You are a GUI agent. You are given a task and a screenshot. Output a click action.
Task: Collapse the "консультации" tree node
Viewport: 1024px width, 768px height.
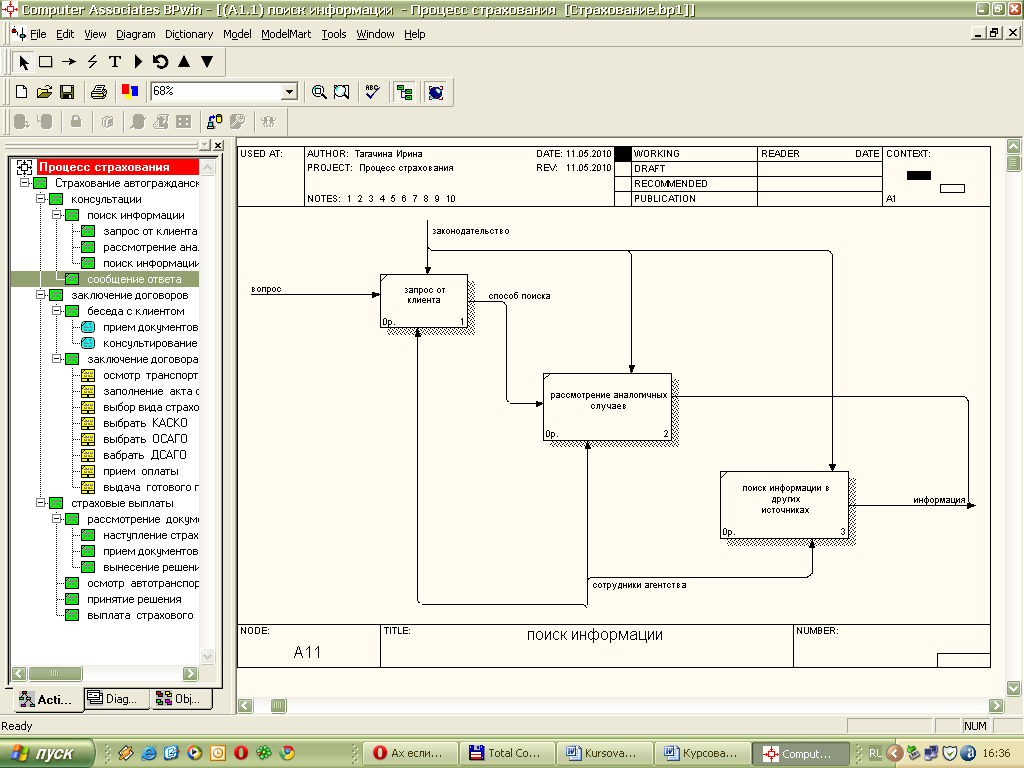pos(41,199)
